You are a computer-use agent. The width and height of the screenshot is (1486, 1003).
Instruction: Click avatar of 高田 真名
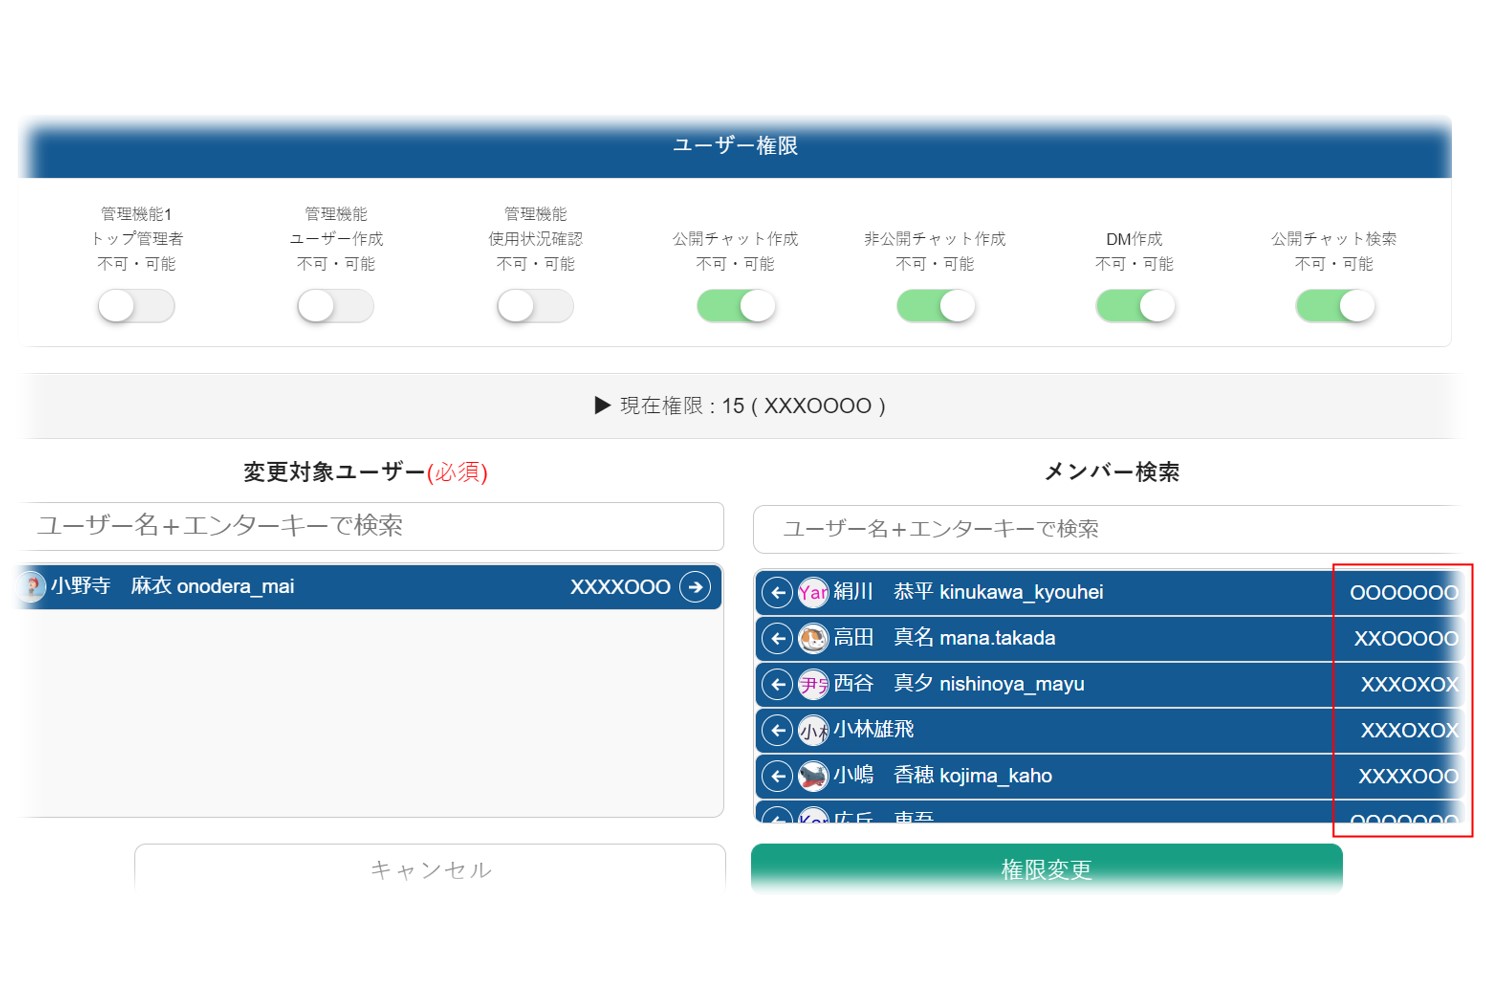pyautogui.click(x=813, y=638)
